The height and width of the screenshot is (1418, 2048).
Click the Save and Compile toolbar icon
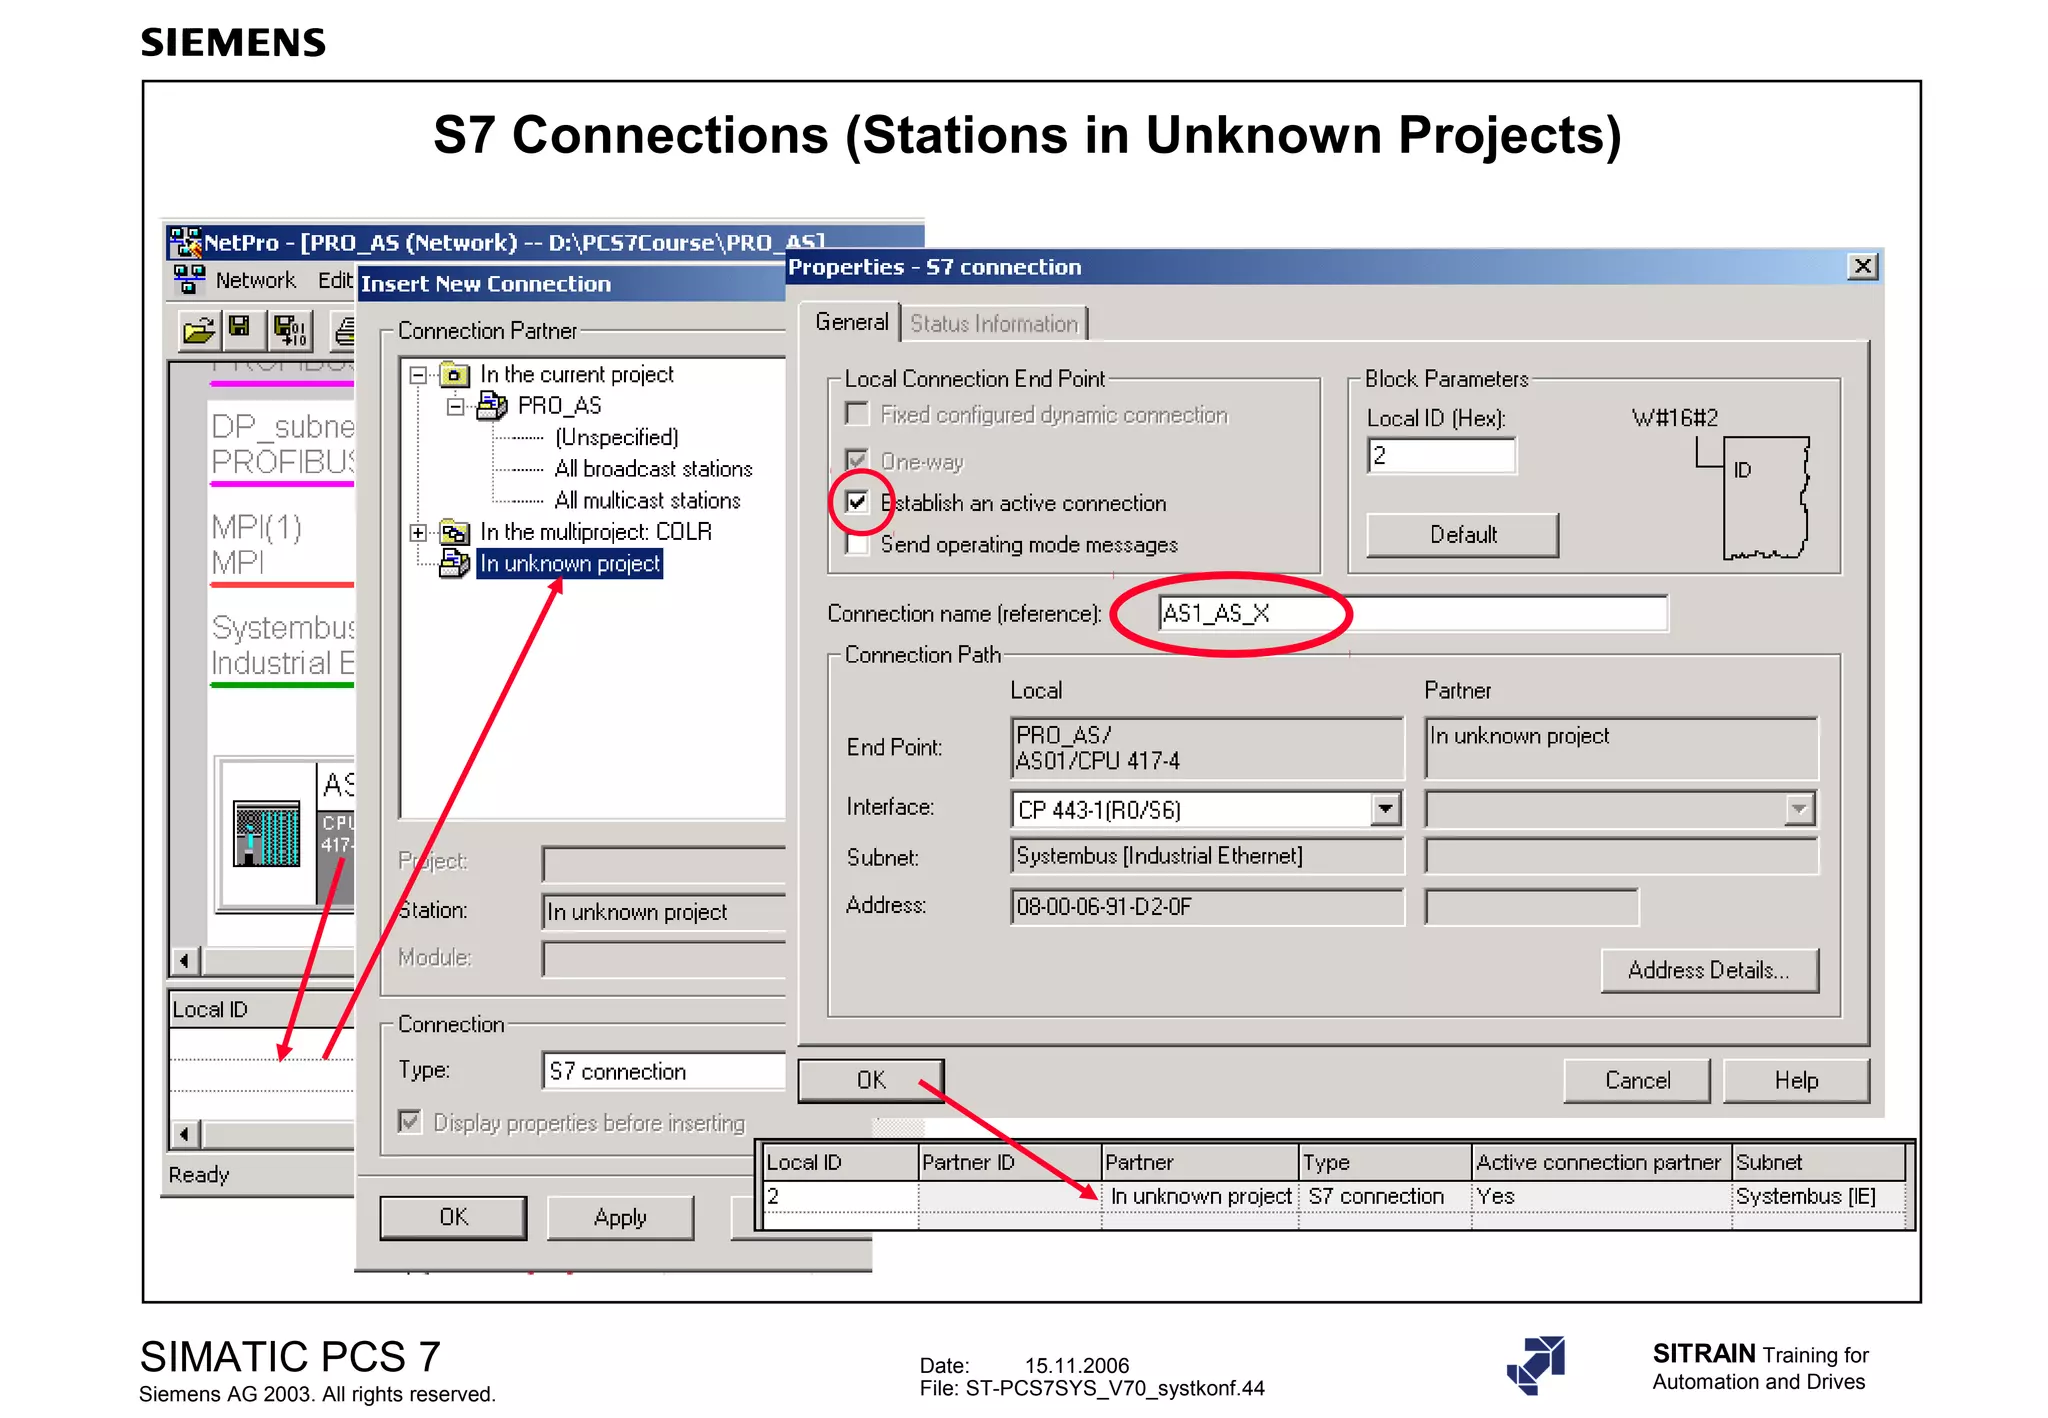coord(290,330)
